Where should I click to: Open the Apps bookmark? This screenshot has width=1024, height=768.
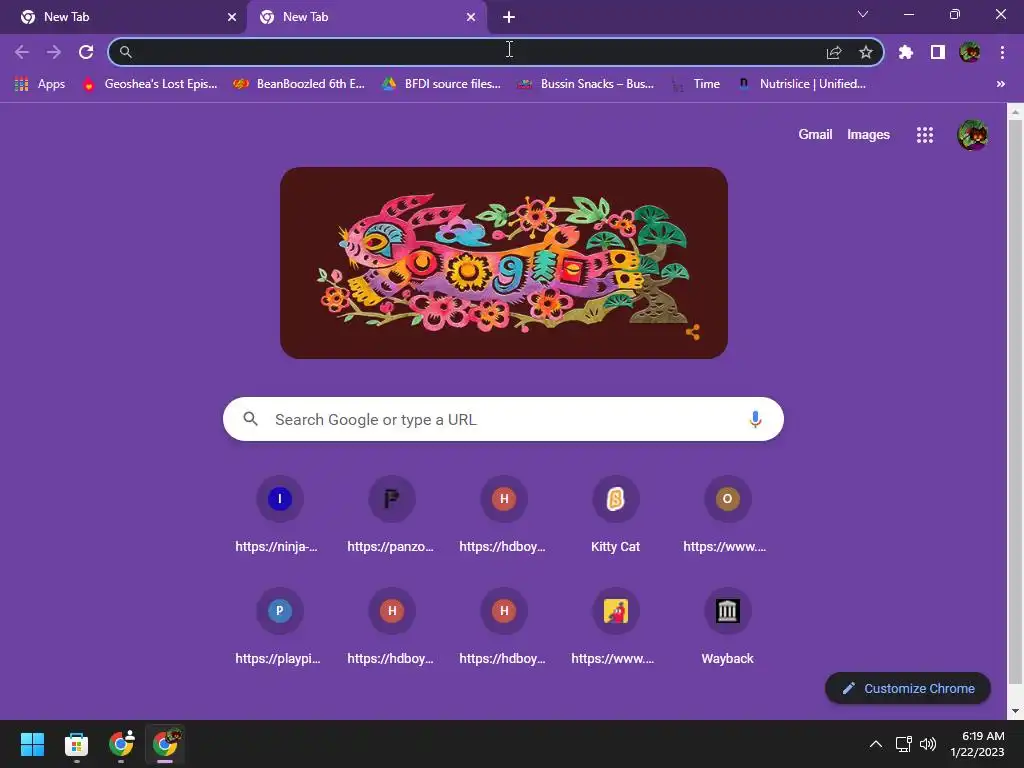[40, 84]
